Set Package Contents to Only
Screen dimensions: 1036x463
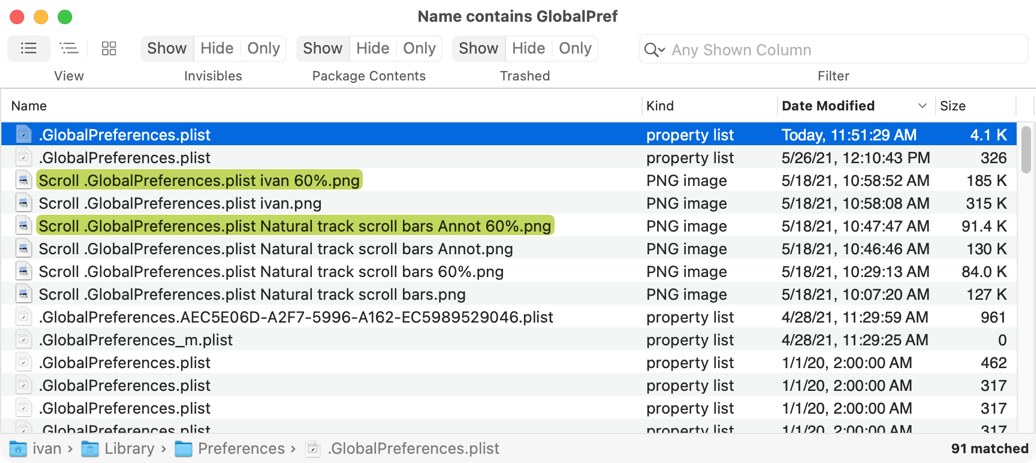[419, 48]
